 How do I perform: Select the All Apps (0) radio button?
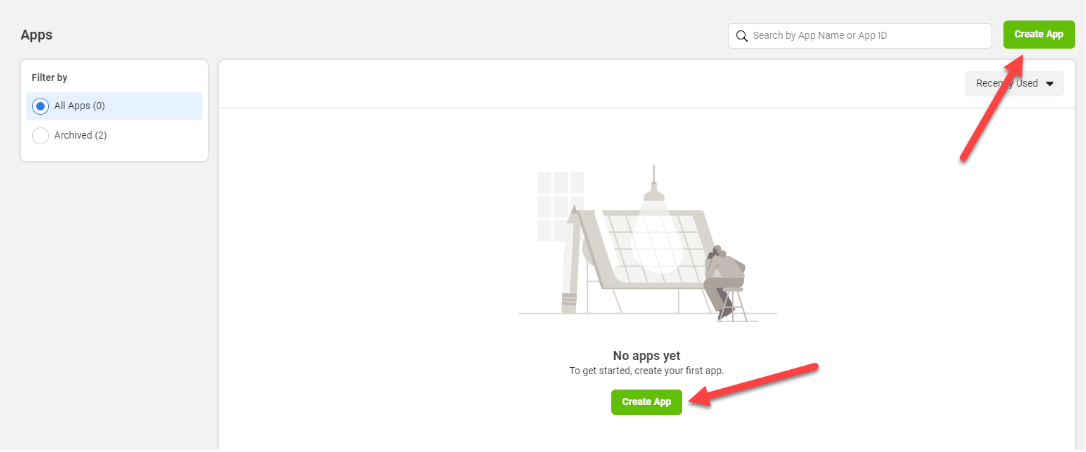point(40,106)
